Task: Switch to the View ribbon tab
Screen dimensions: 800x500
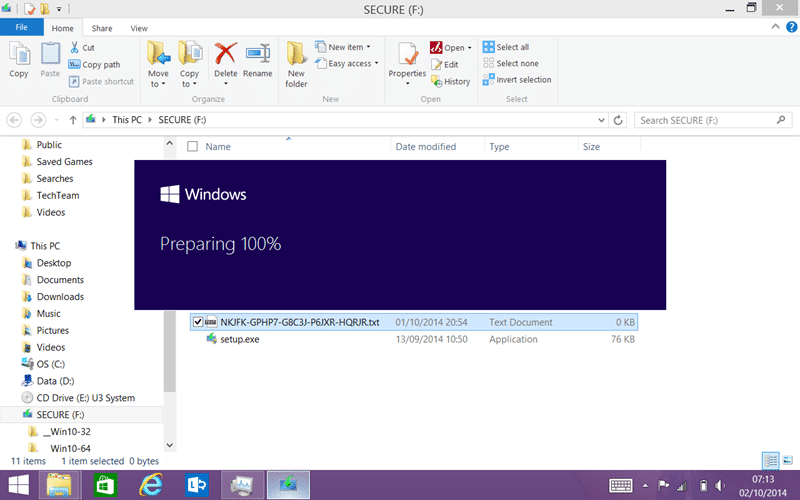Action: point(139,29)
